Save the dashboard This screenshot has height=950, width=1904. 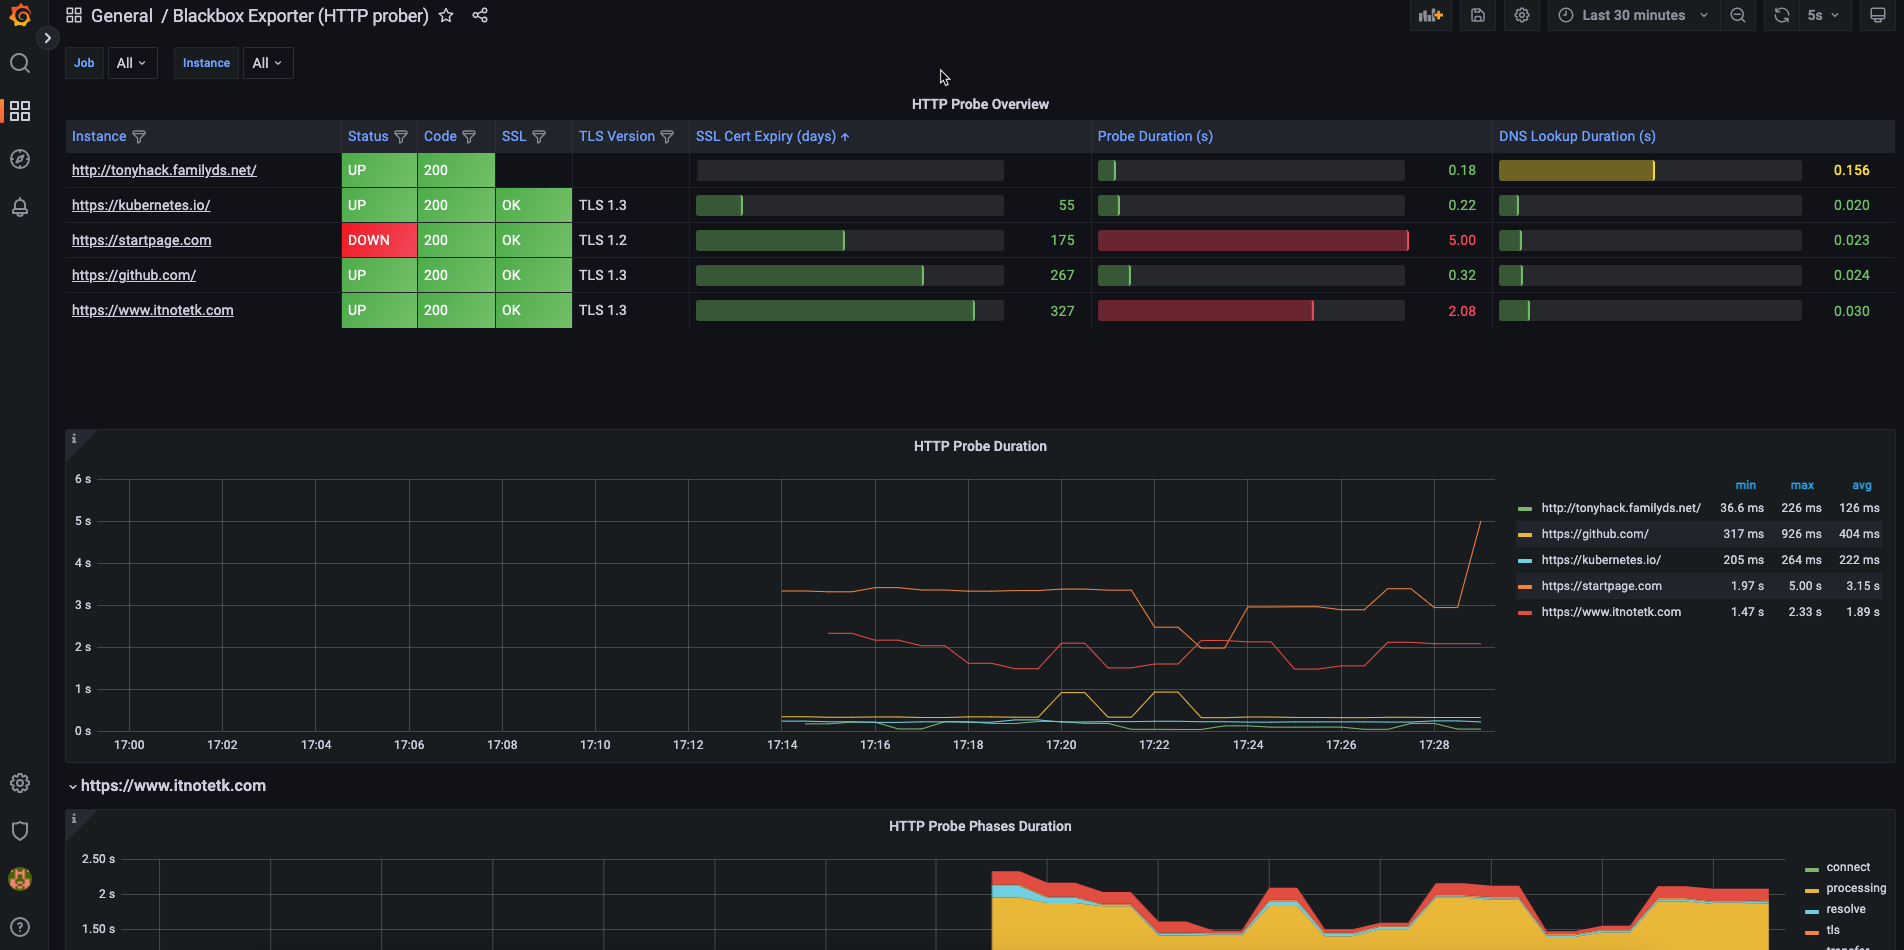pyautogui.click(x=1478, y=15)
